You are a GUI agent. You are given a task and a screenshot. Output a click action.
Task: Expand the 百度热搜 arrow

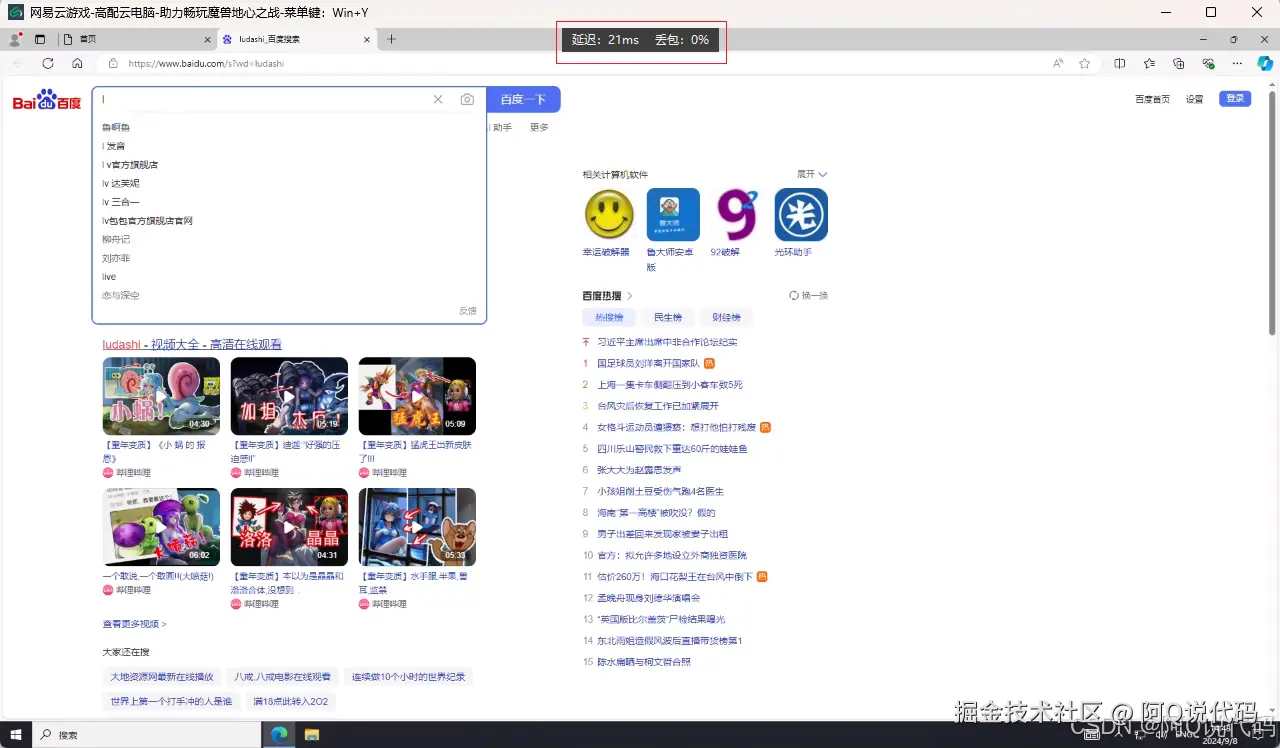coord(630,296)
